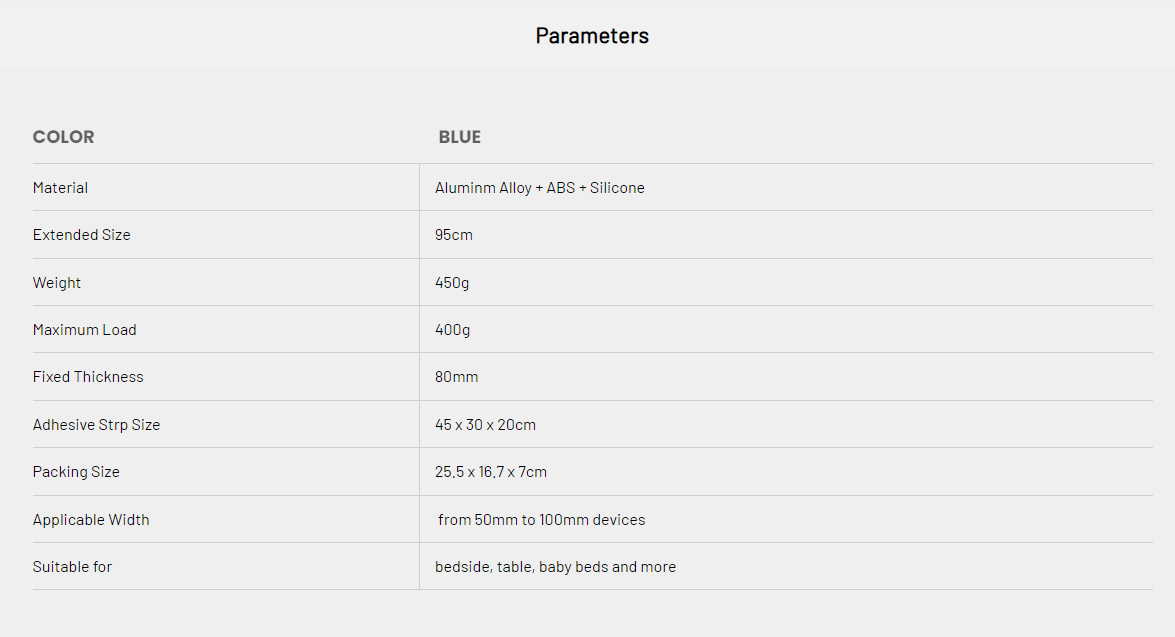
Task: Click the Weight row label
Action: [x=57, y=283]
